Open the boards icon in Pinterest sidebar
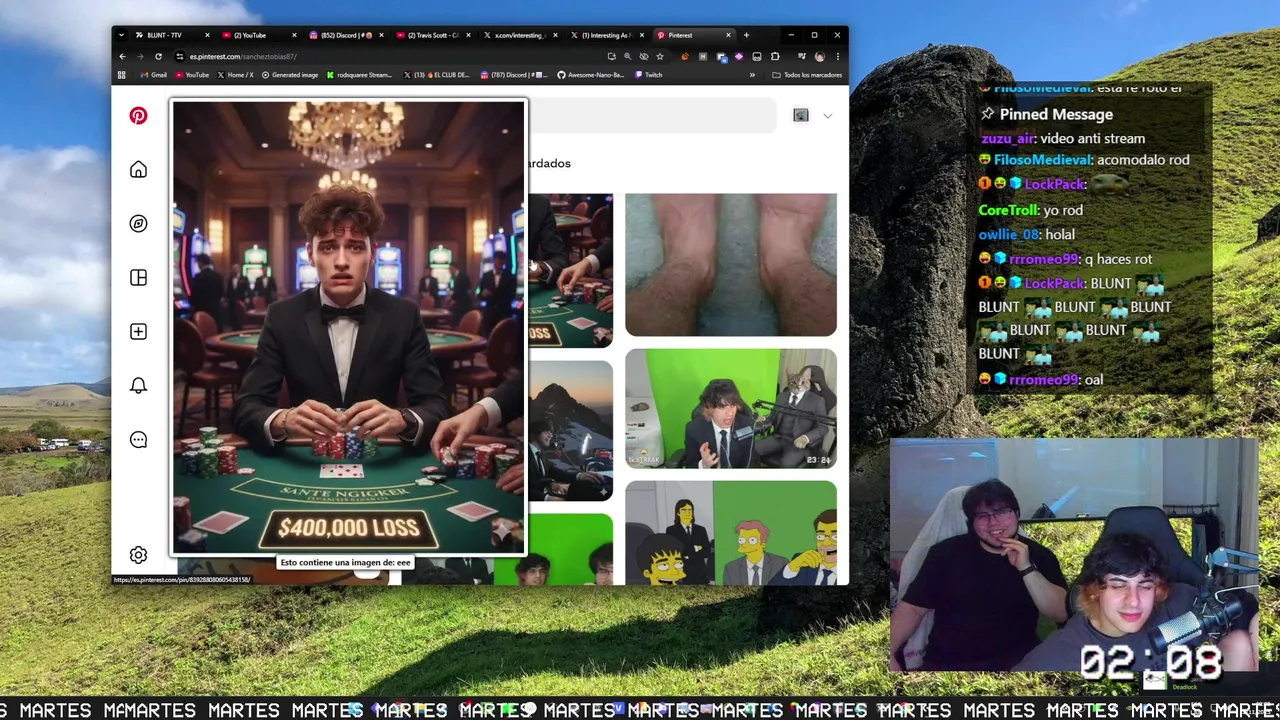 138,278
